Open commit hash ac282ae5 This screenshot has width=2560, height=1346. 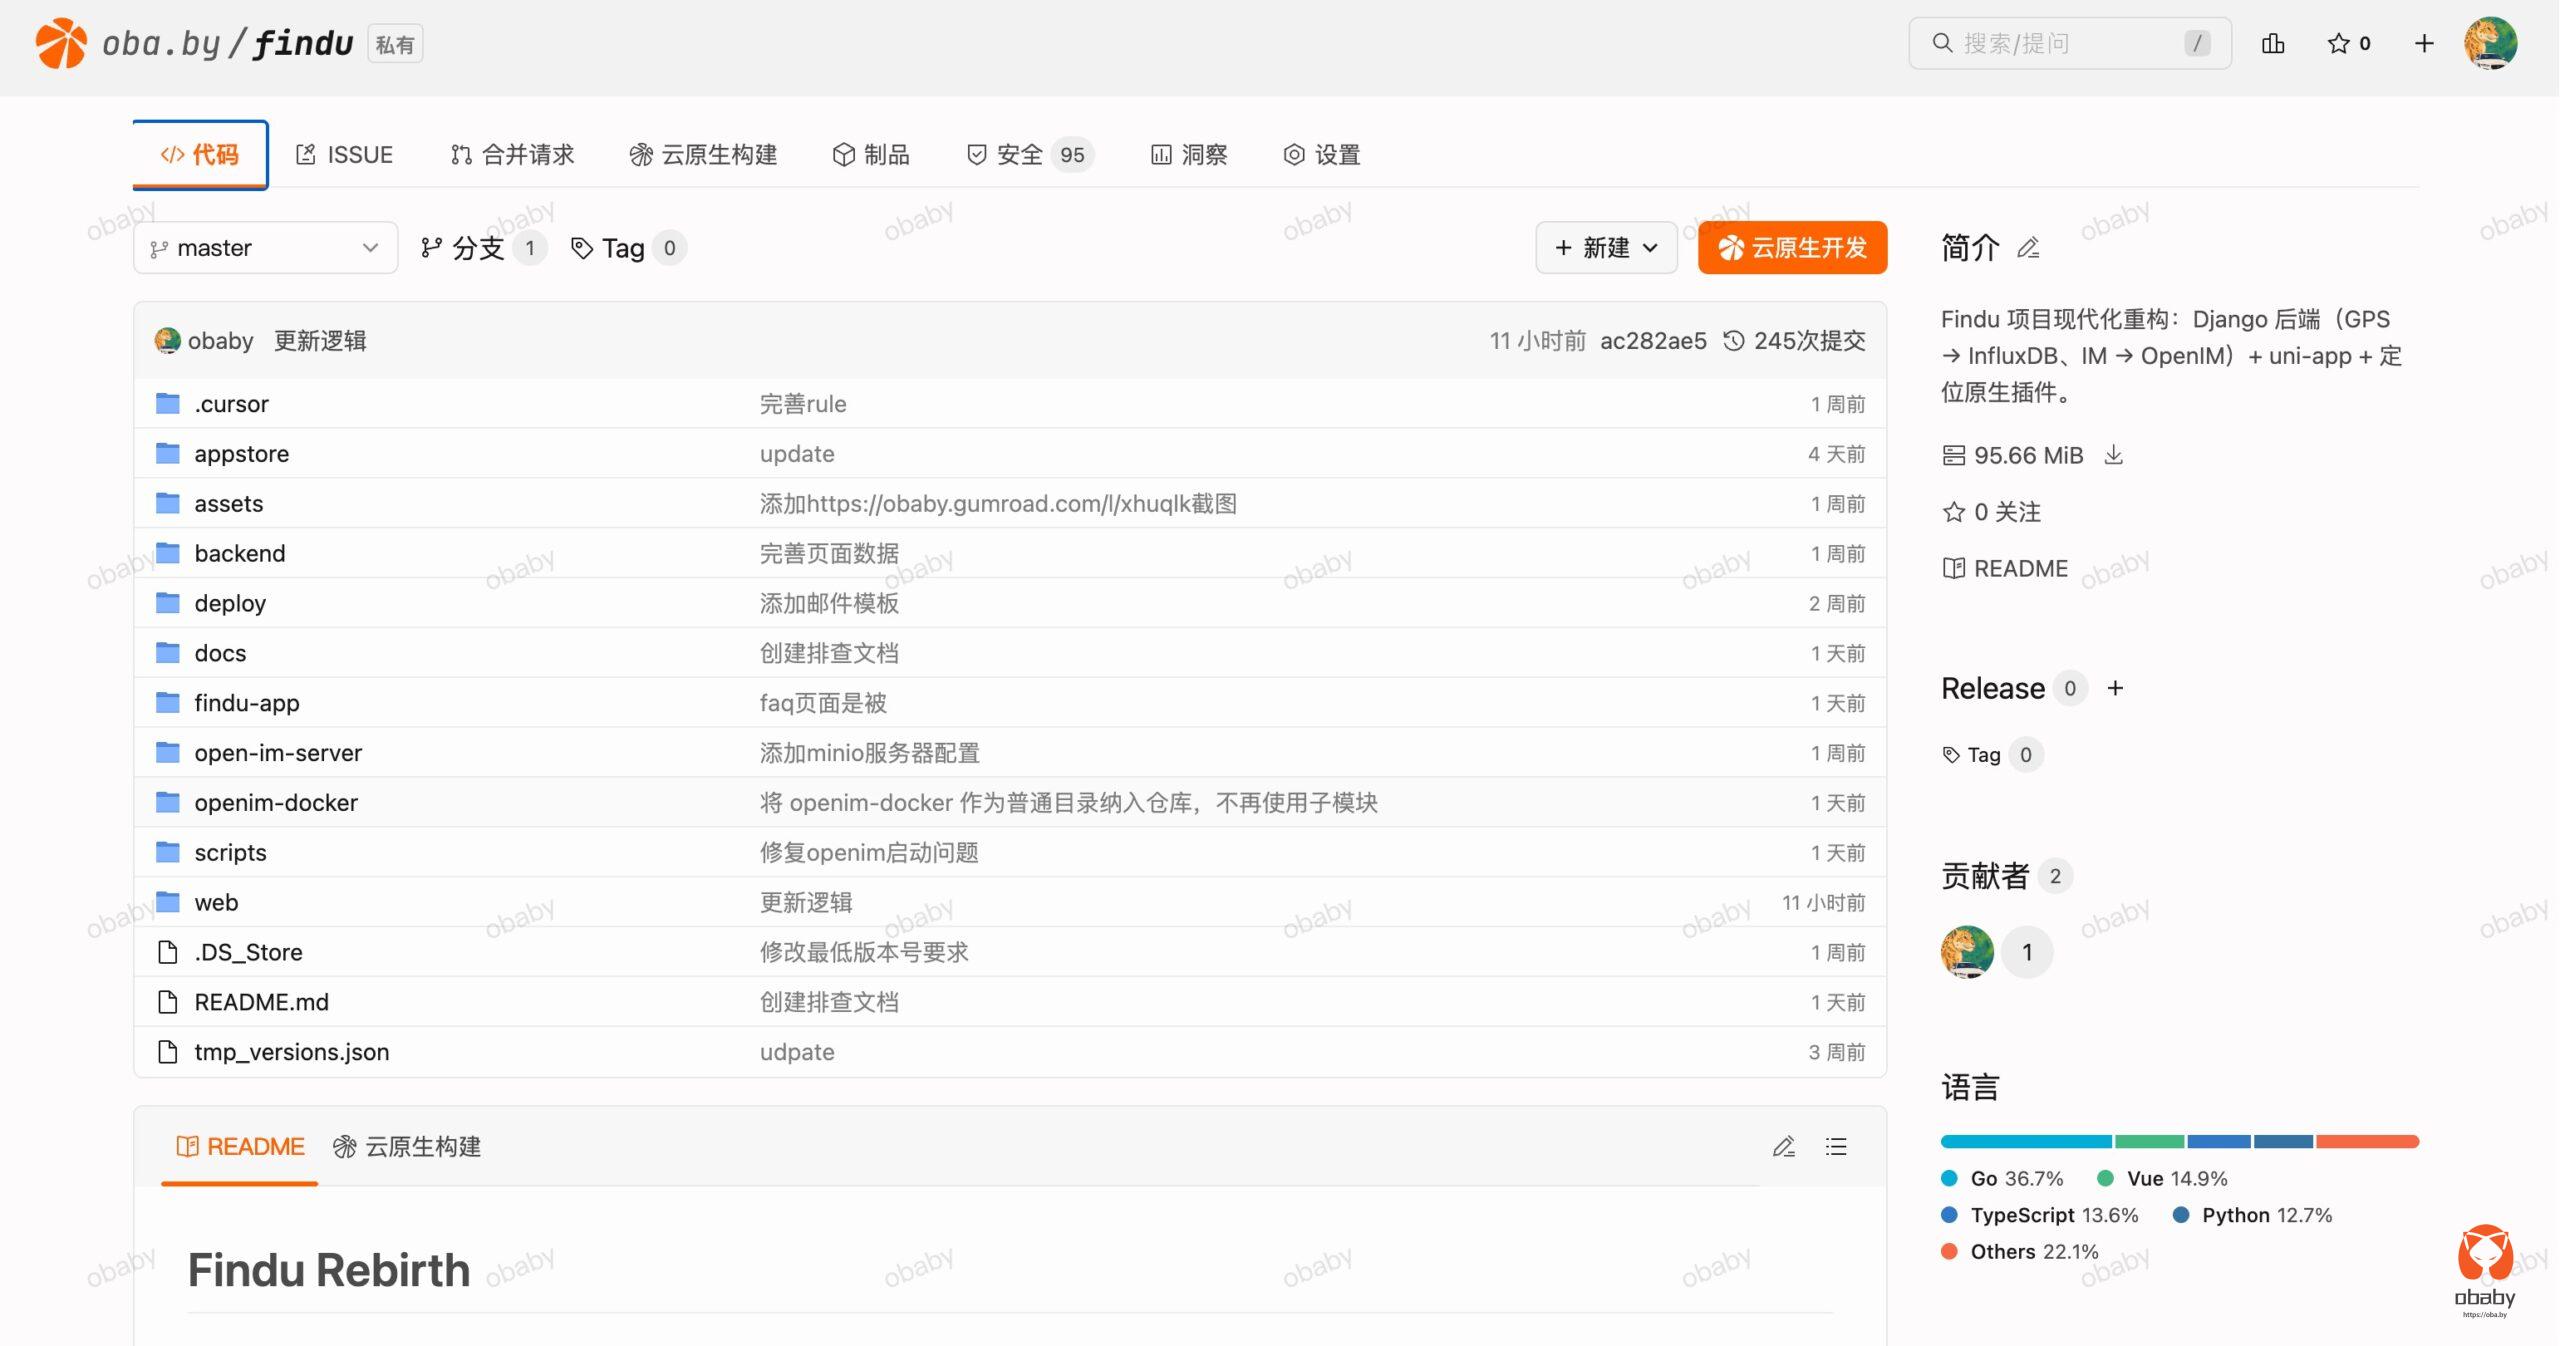tap(1653, 341)
